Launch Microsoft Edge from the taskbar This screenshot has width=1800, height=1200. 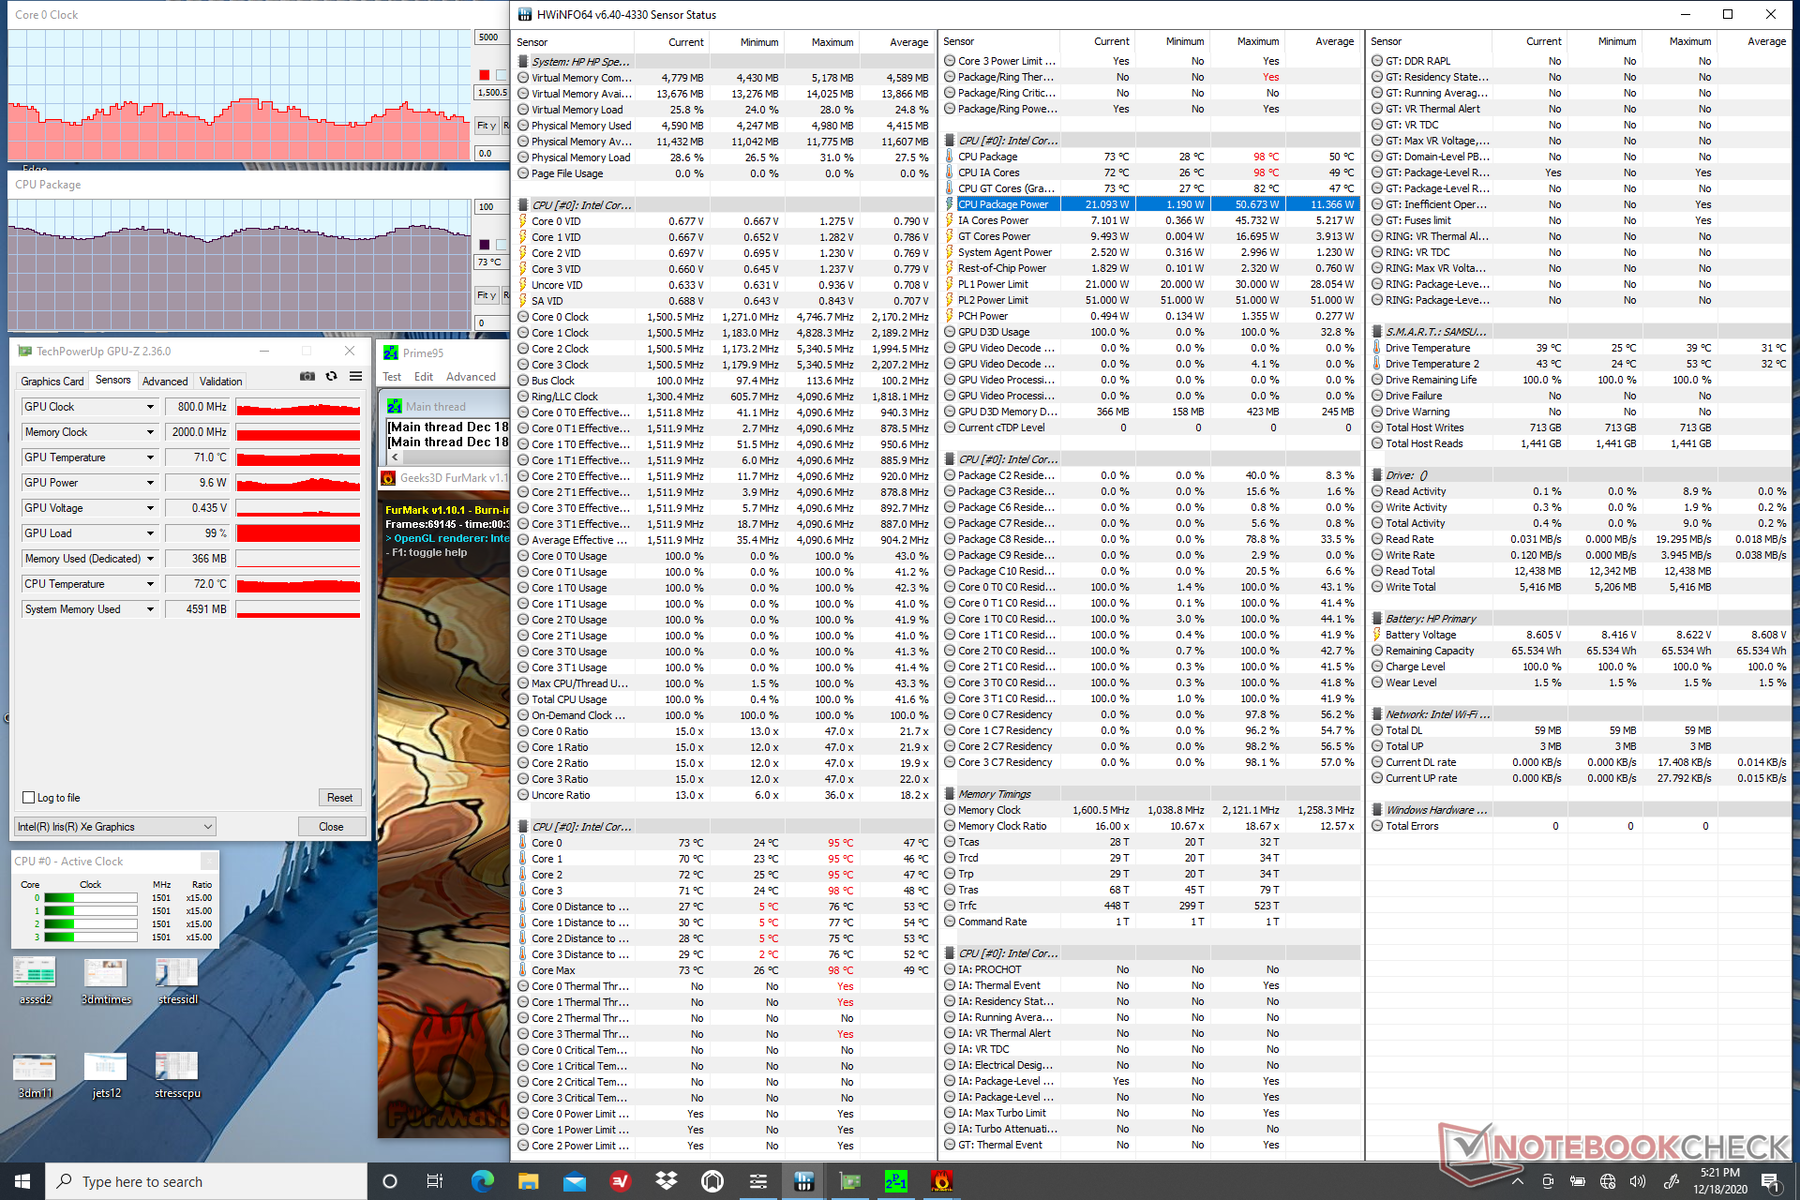click(482, 1181)
